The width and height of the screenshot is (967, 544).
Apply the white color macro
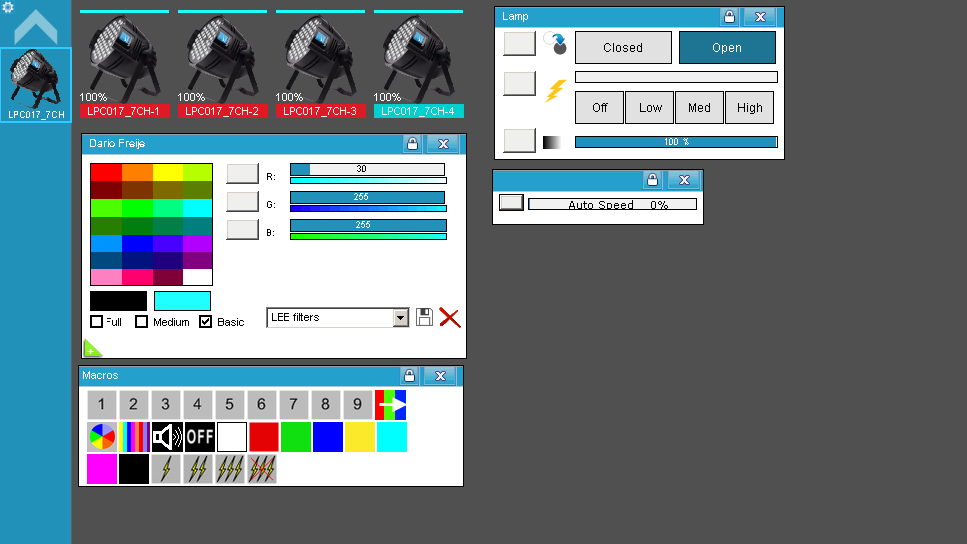pyautogui.click(x=232, y=437)
